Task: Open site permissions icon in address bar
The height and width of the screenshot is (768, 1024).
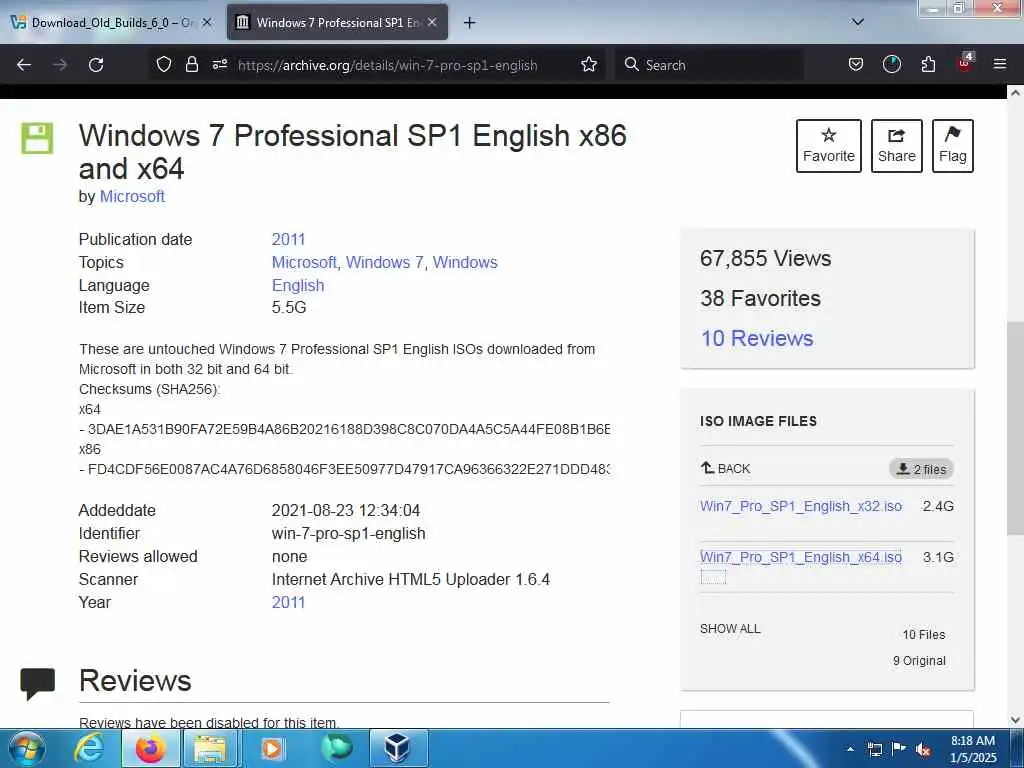Action: coord(220,65)
